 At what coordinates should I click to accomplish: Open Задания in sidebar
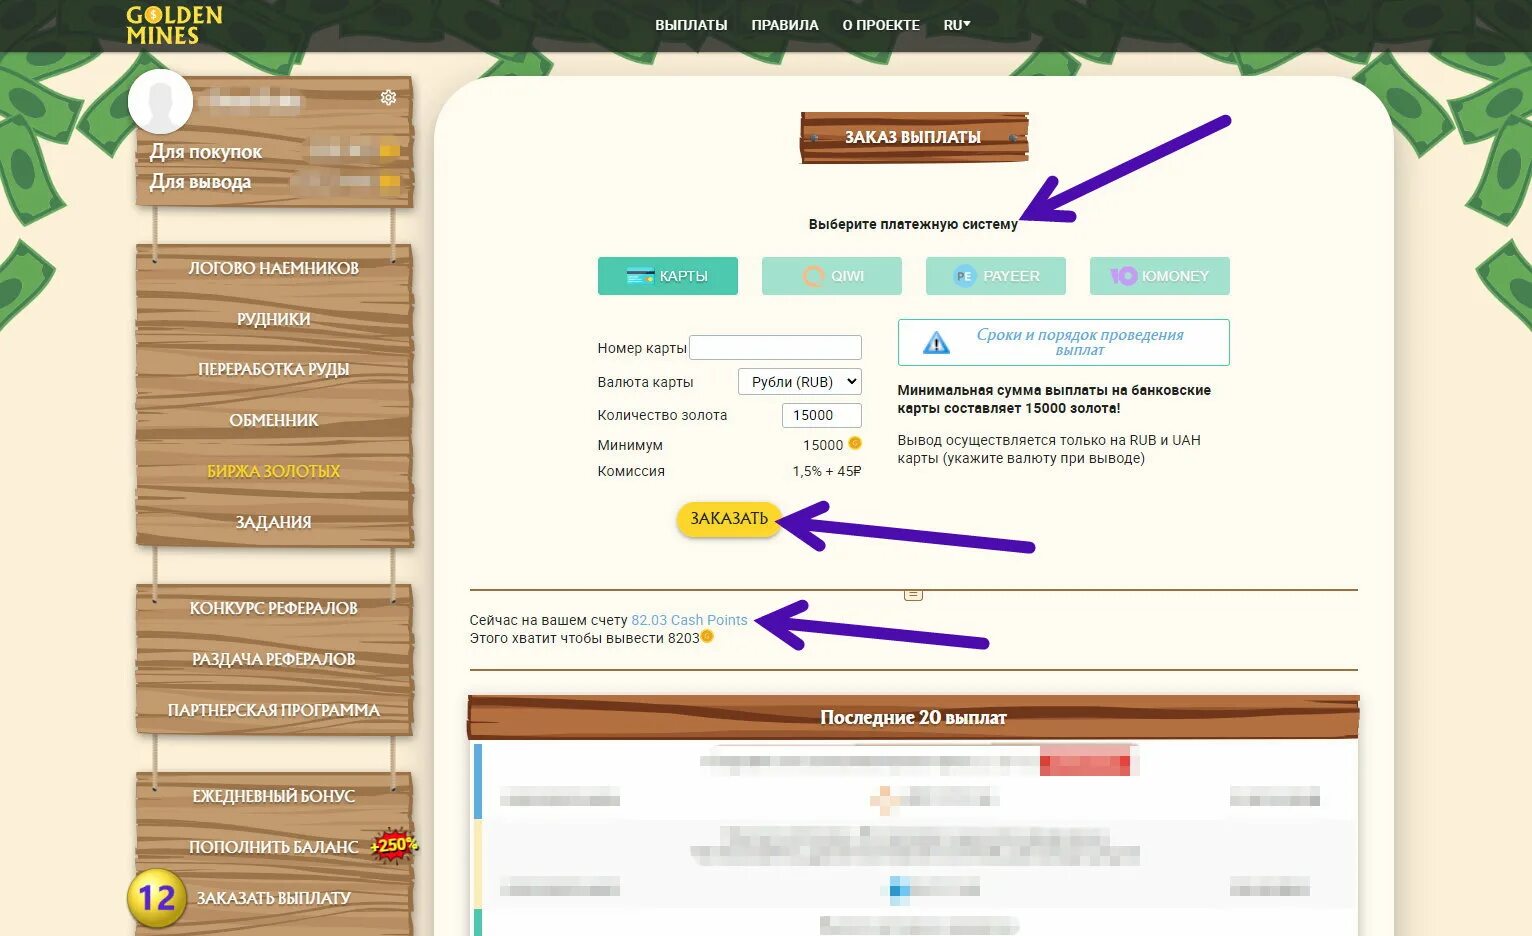click(273, 522)
